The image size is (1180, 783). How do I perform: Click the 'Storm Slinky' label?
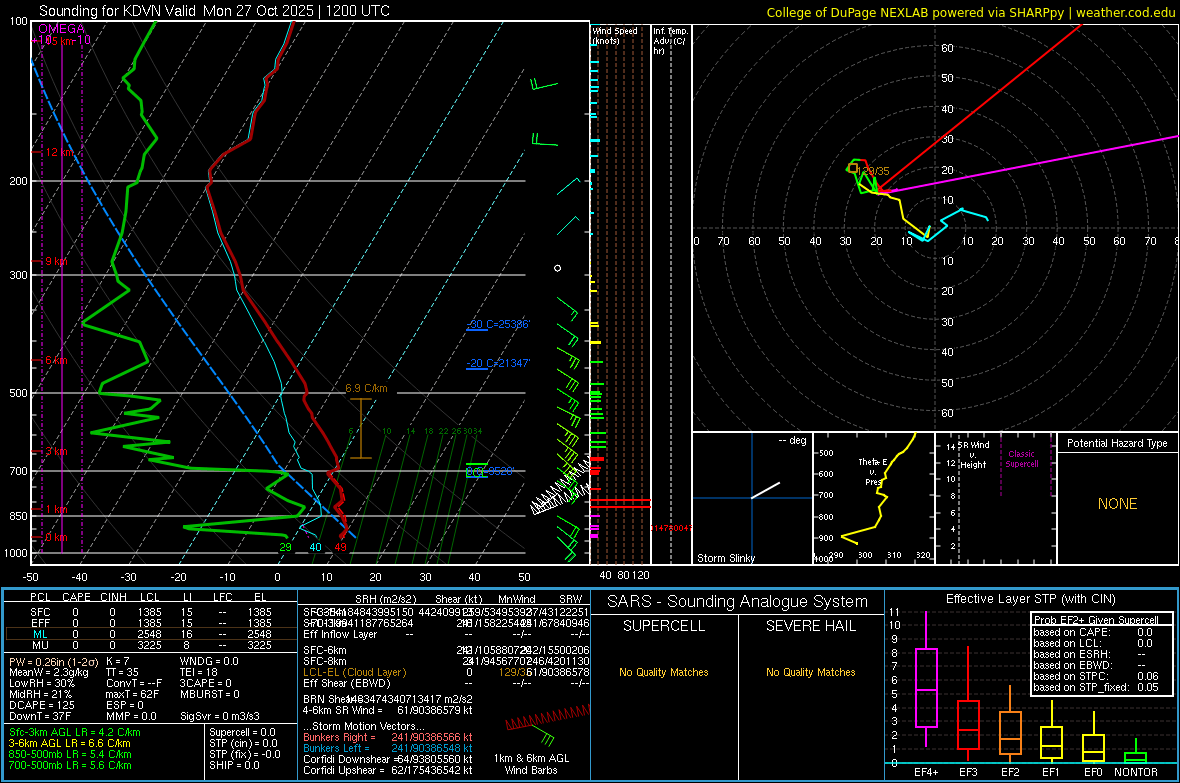click(x=725, y=558)
